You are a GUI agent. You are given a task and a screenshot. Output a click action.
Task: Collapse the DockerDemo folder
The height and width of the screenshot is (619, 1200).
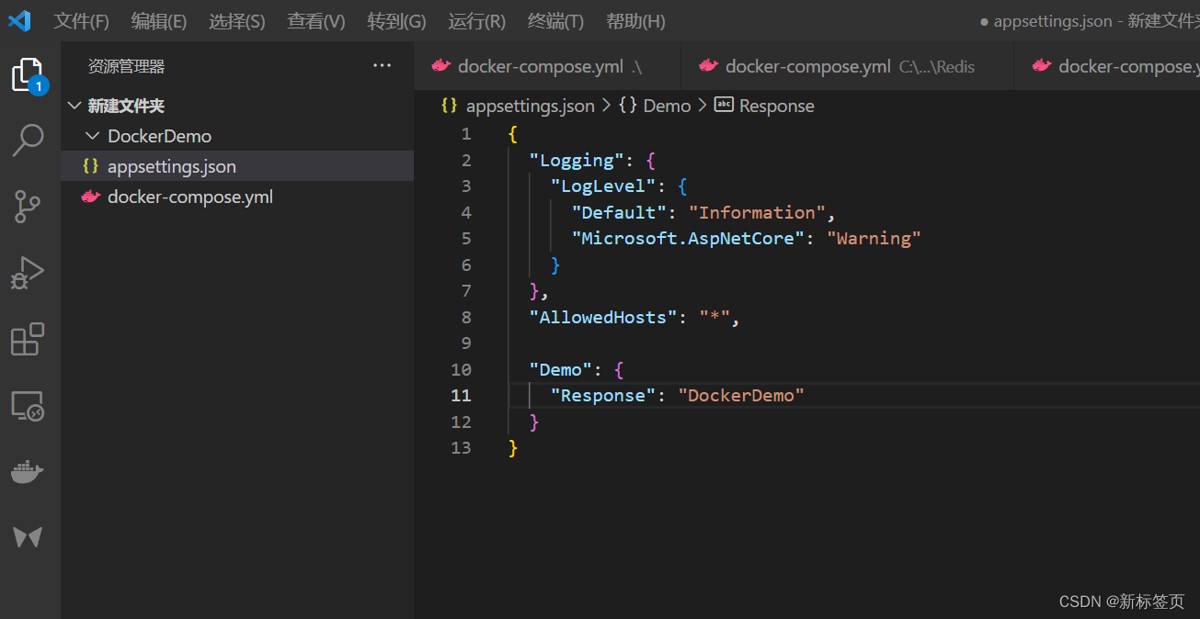[x=158, y=136]
